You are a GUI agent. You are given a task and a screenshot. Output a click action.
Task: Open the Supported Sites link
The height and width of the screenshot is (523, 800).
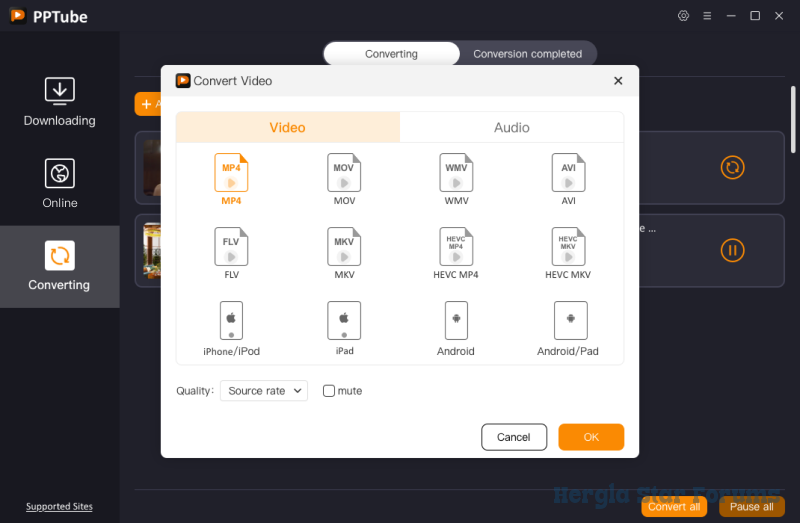[59, 507]
